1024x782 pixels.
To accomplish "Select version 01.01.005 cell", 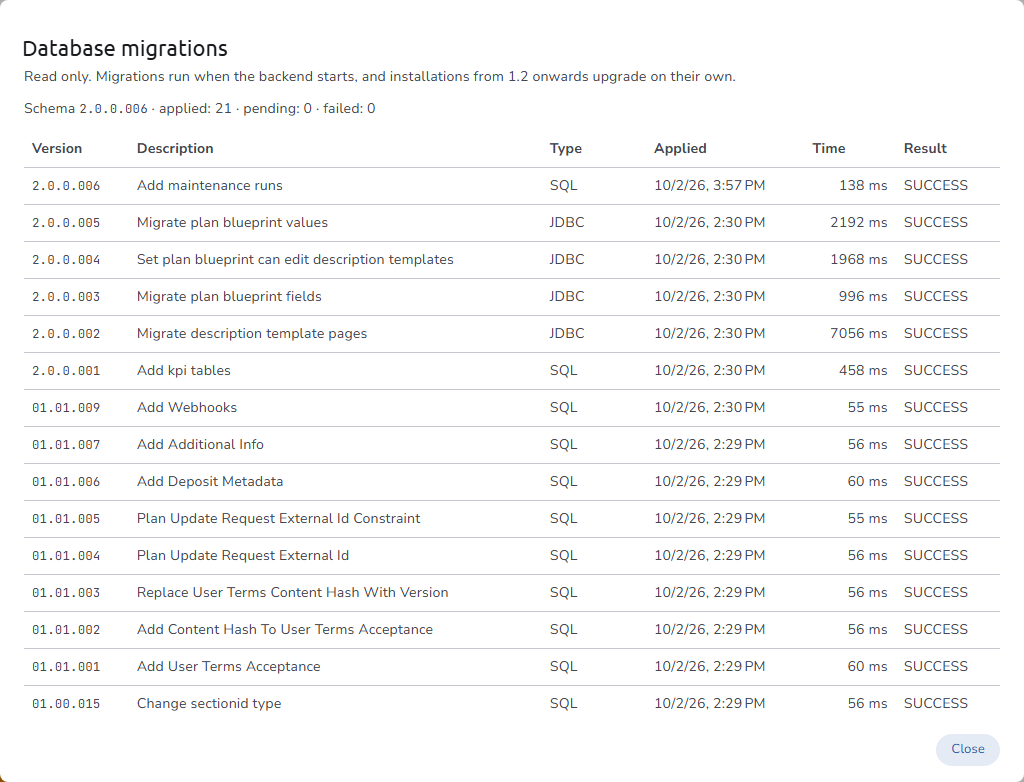I will click(x=66, y=519).
